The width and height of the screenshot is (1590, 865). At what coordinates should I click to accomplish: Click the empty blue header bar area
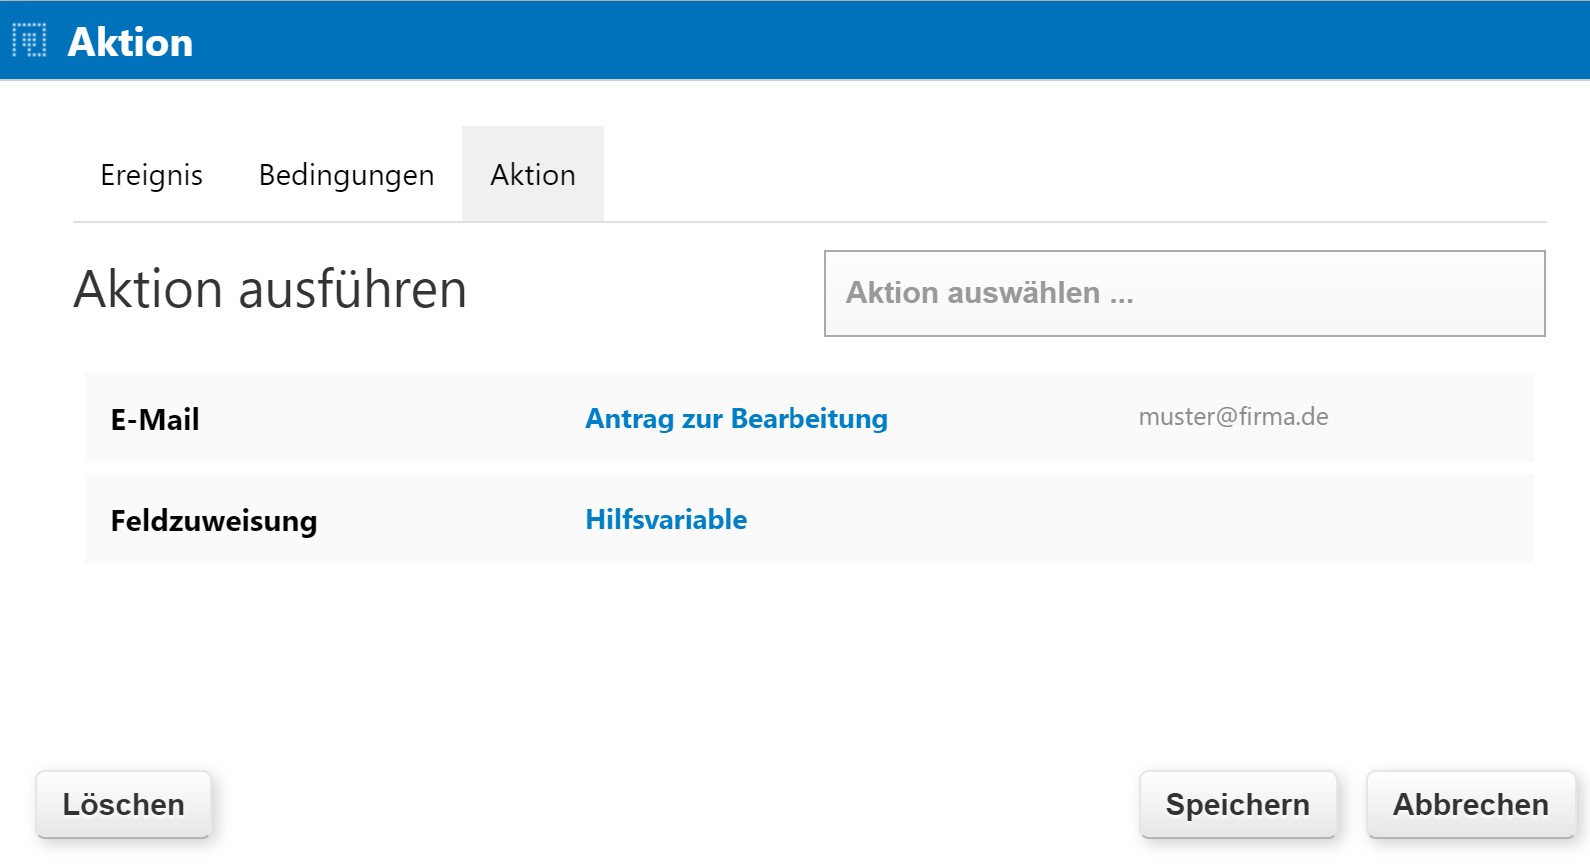pyautogui.click(x=900, y=40)
